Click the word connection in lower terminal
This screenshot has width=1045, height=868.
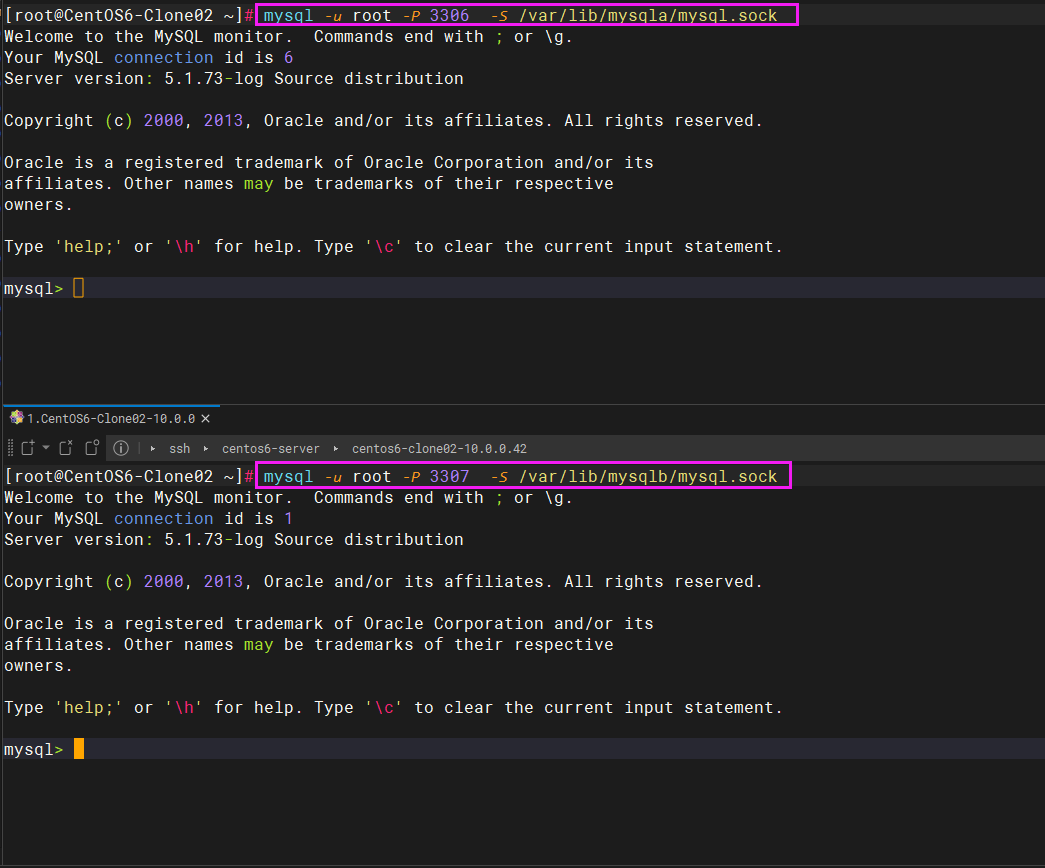pos(163,519)
